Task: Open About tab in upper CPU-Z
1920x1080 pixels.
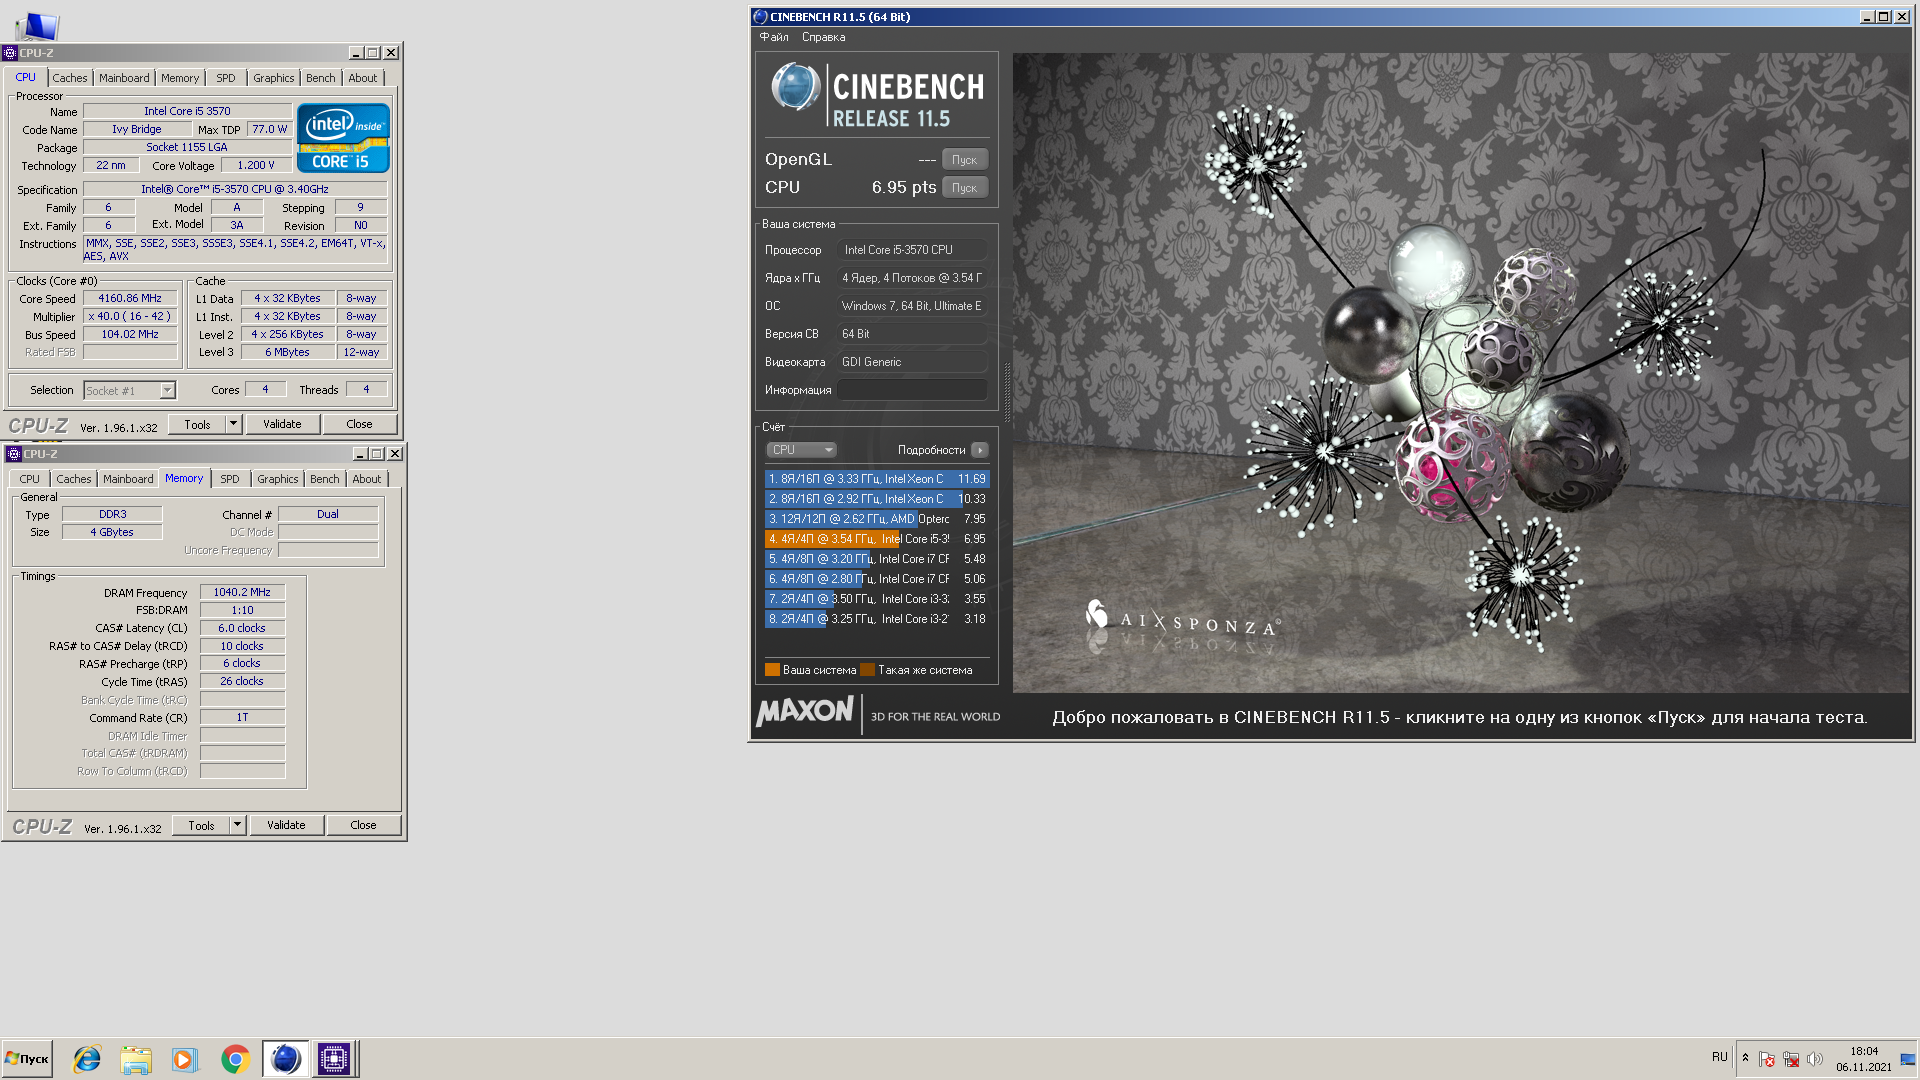Action: 363,78
